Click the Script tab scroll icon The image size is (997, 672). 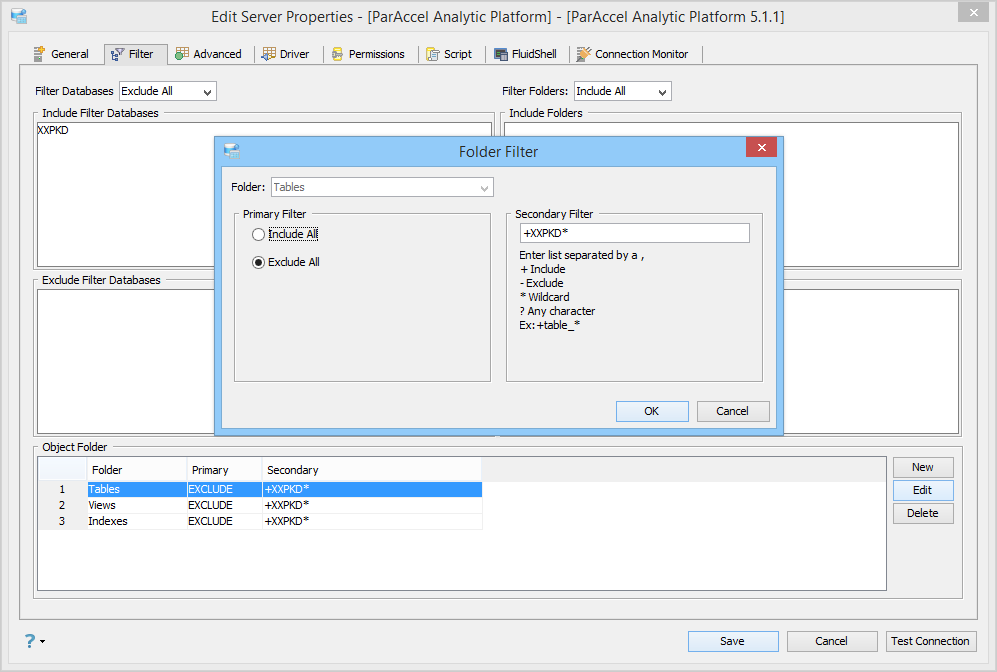[433, 54]
